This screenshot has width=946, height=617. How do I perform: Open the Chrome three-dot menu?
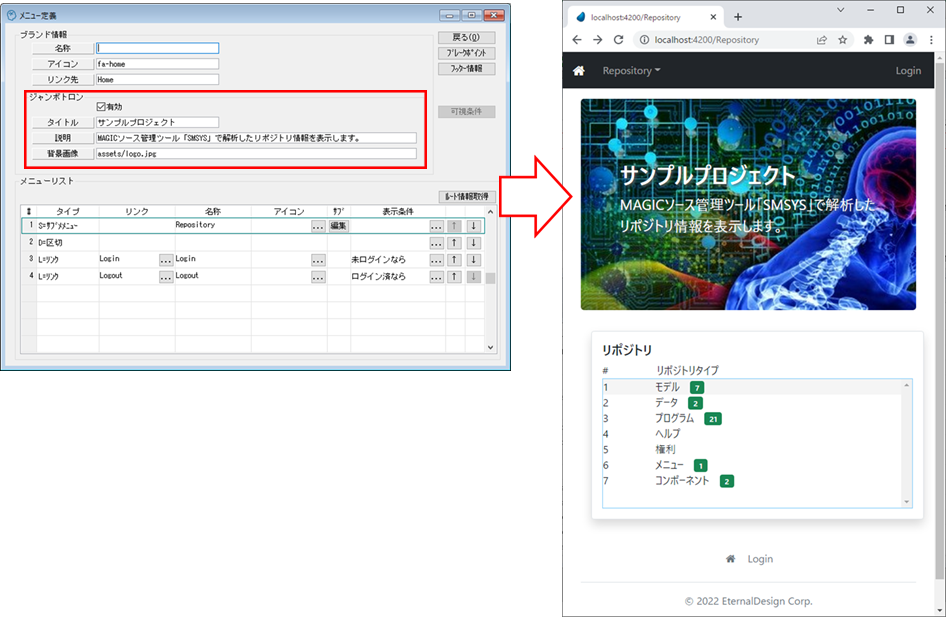pyautogui.click(x=931, y=40)
